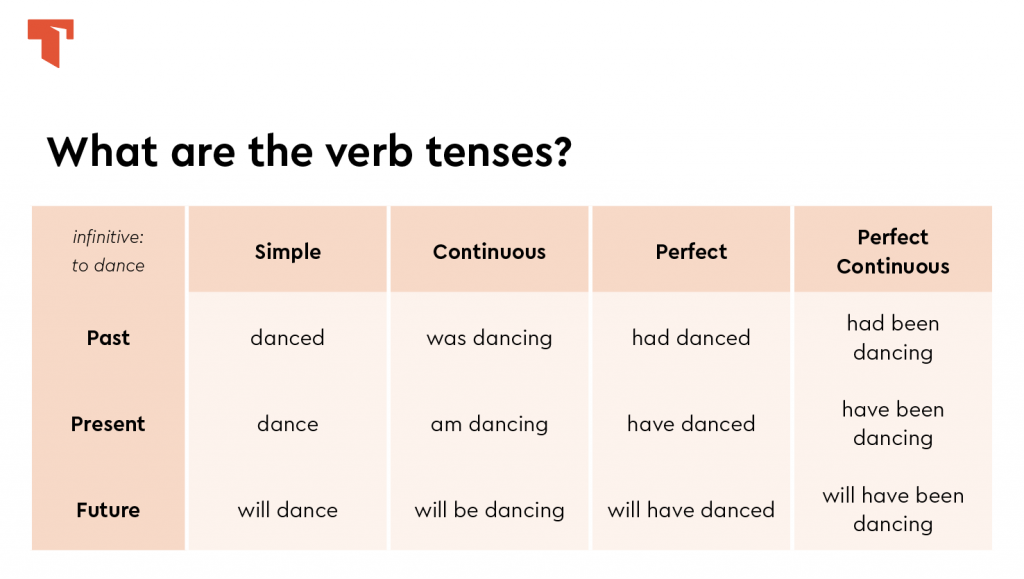This screenshot has width=1024, height=579.
Task: Click the 'will be dancing' cell
Action: click(489, 510)
